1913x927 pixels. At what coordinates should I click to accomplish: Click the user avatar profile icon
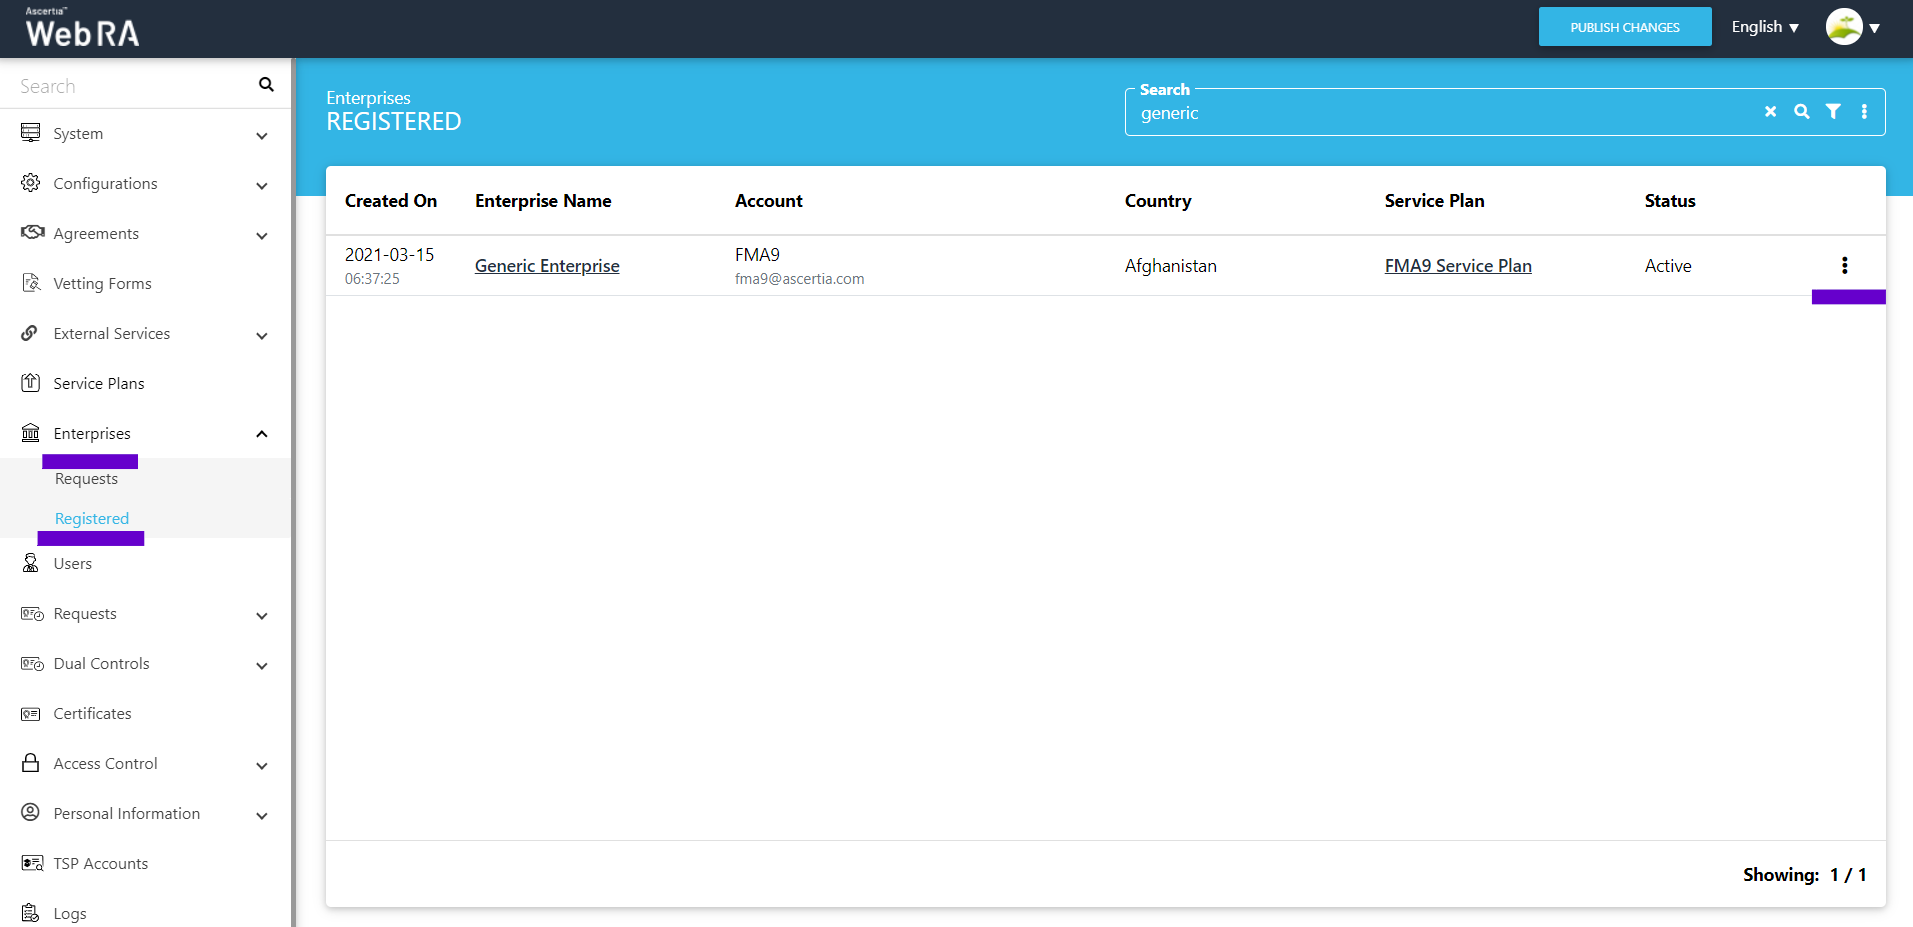[x=1843, y=27]
